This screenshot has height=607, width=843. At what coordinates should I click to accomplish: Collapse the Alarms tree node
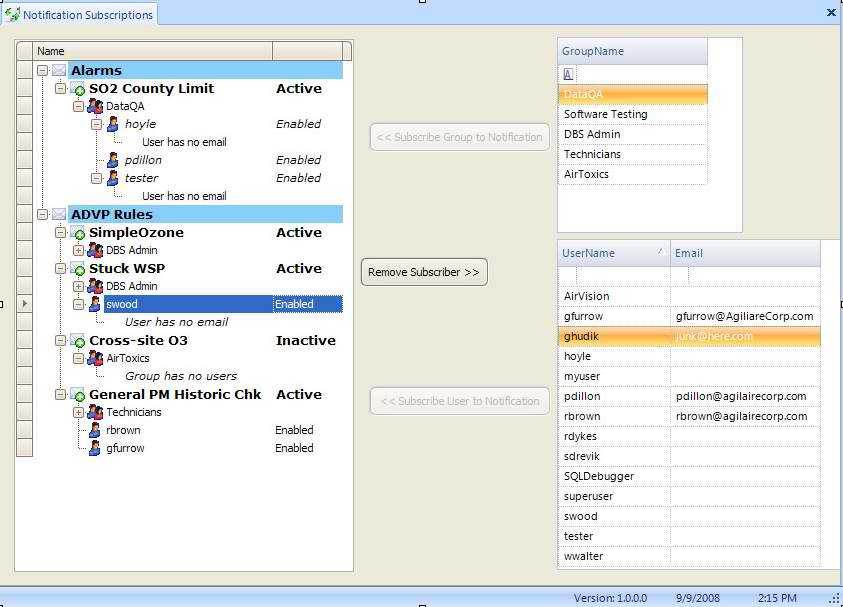point(43,70)
